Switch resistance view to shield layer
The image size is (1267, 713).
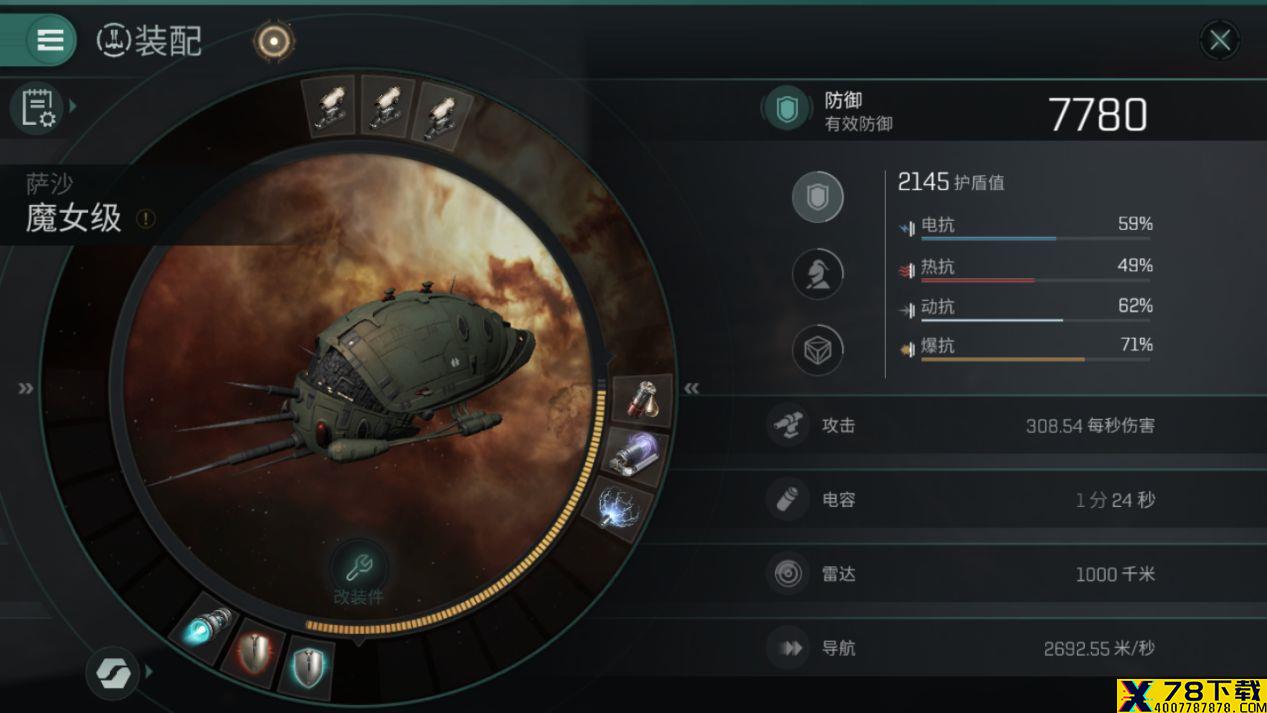coord(818,197)
